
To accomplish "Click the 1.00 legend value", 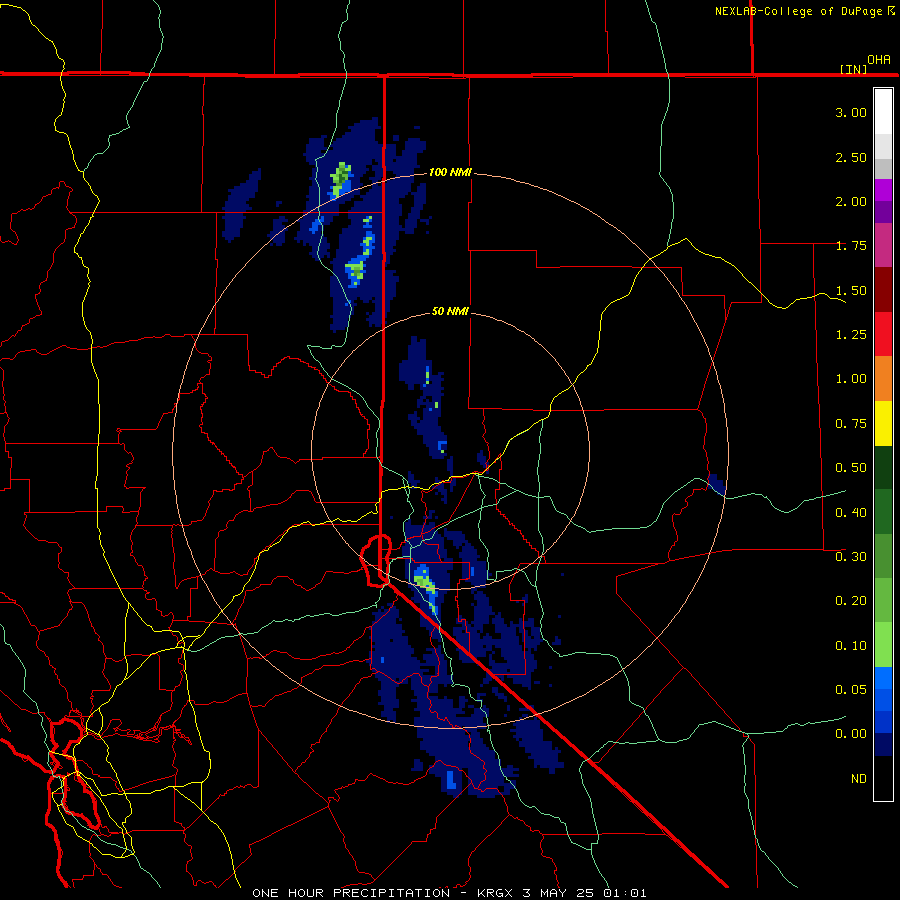I will (x=851, y=379).
